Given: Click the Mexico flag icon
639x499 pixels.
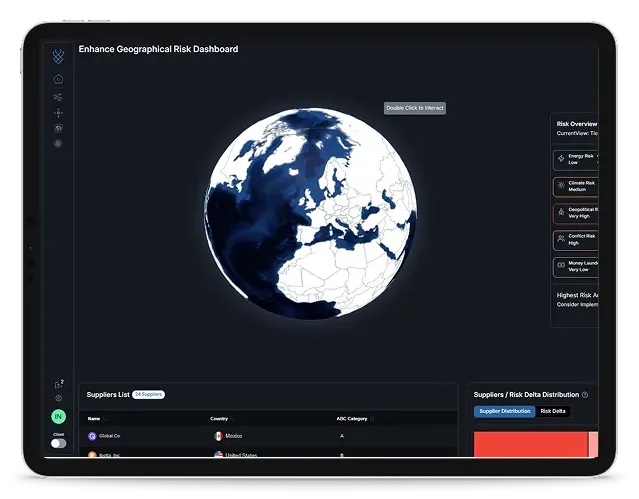Looking at the screenshot, I should [218, 436].
